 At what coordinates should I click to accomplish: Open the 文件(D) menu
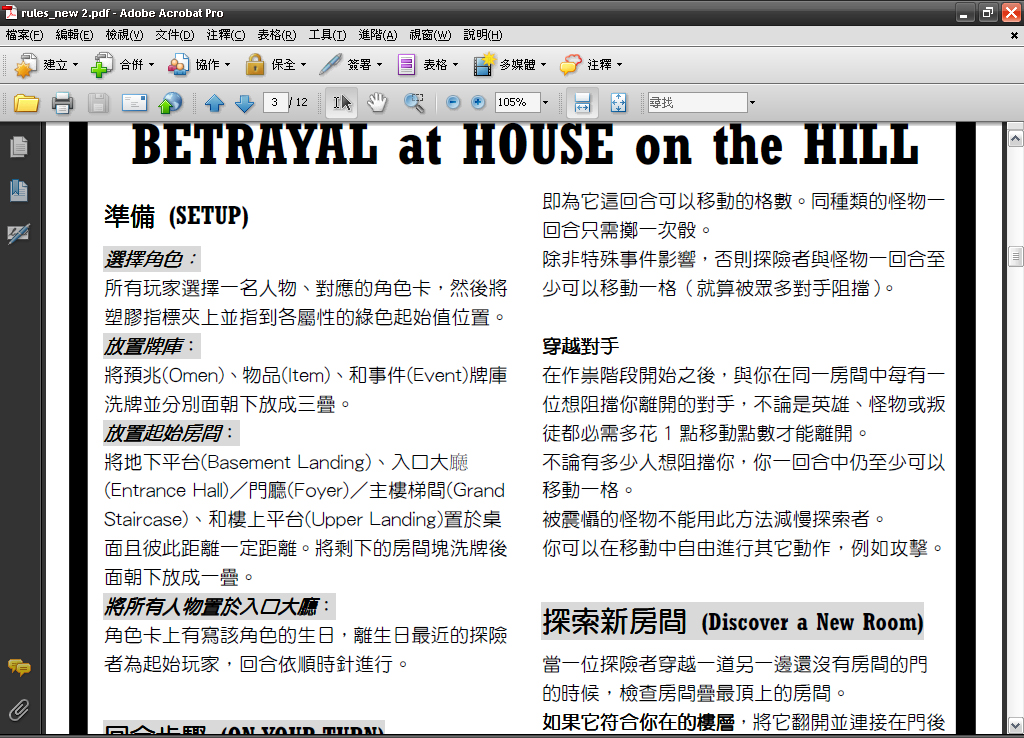[174, 35]
